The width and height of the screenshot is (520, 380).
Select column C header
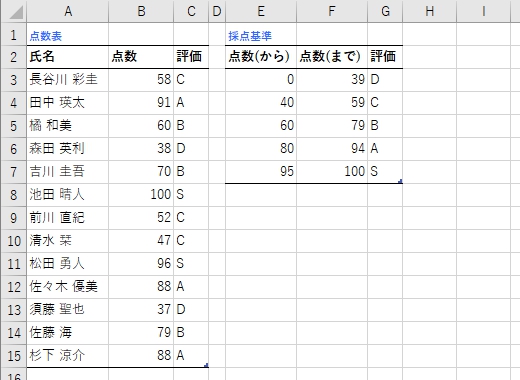click(x=191, y=12)
